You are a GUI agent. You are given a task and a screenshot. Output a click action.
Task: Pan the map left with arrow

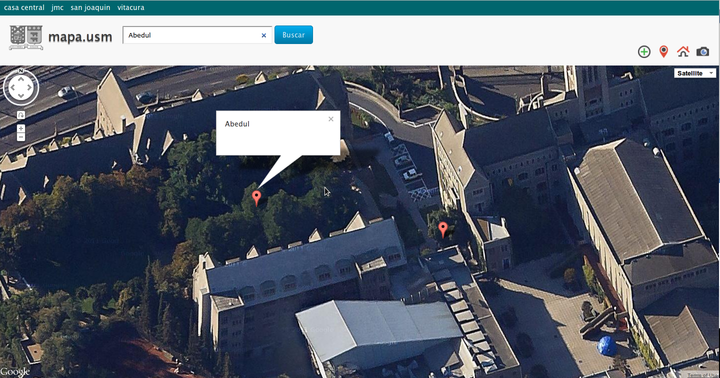(x=12, y=87)
